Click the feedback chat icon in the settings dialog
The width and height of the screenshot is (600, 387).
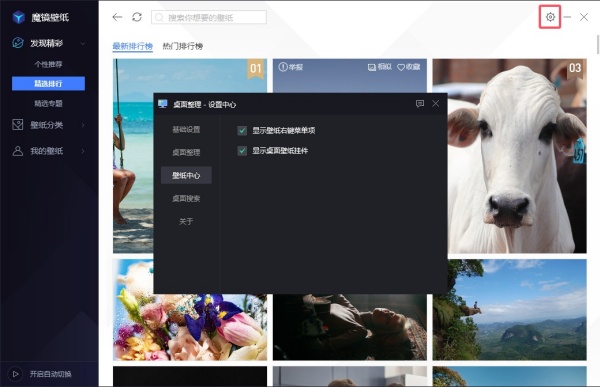click(420, 104)
